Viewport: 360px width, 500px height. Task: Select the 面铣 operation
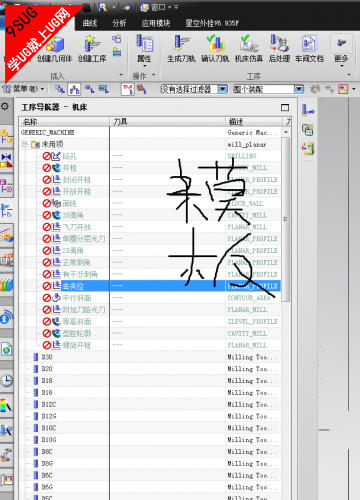(x=69, y=203)
